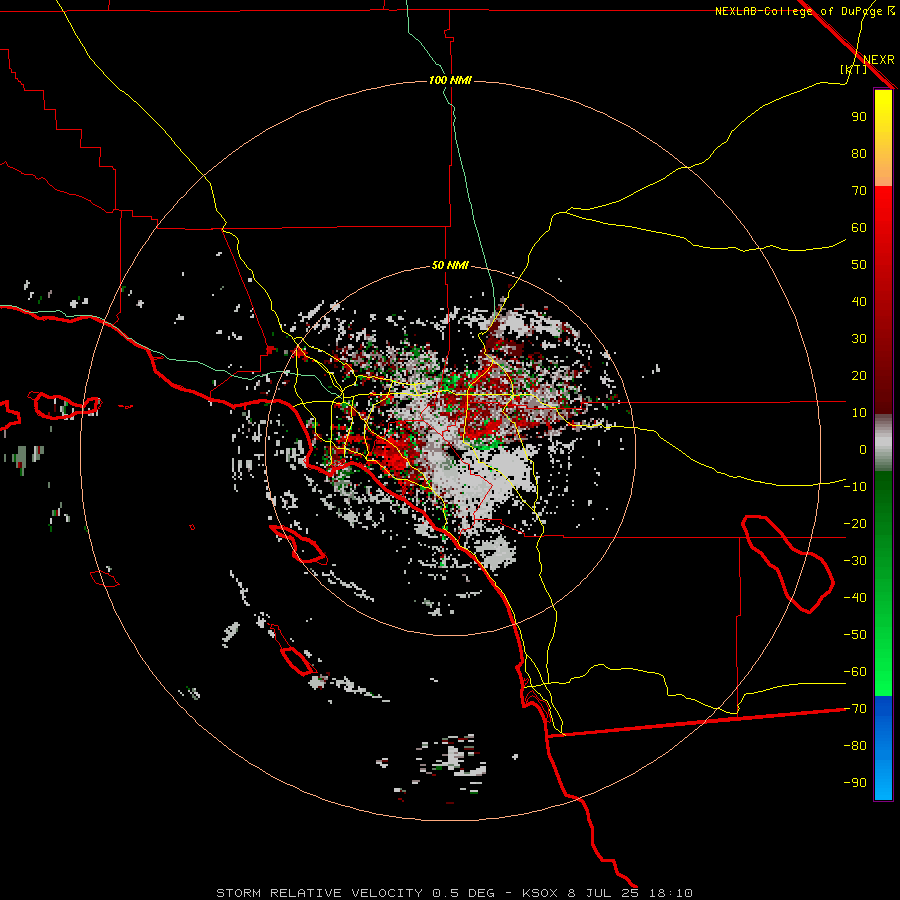Click the -90 value on the velocity scale

tap(855, 783)
